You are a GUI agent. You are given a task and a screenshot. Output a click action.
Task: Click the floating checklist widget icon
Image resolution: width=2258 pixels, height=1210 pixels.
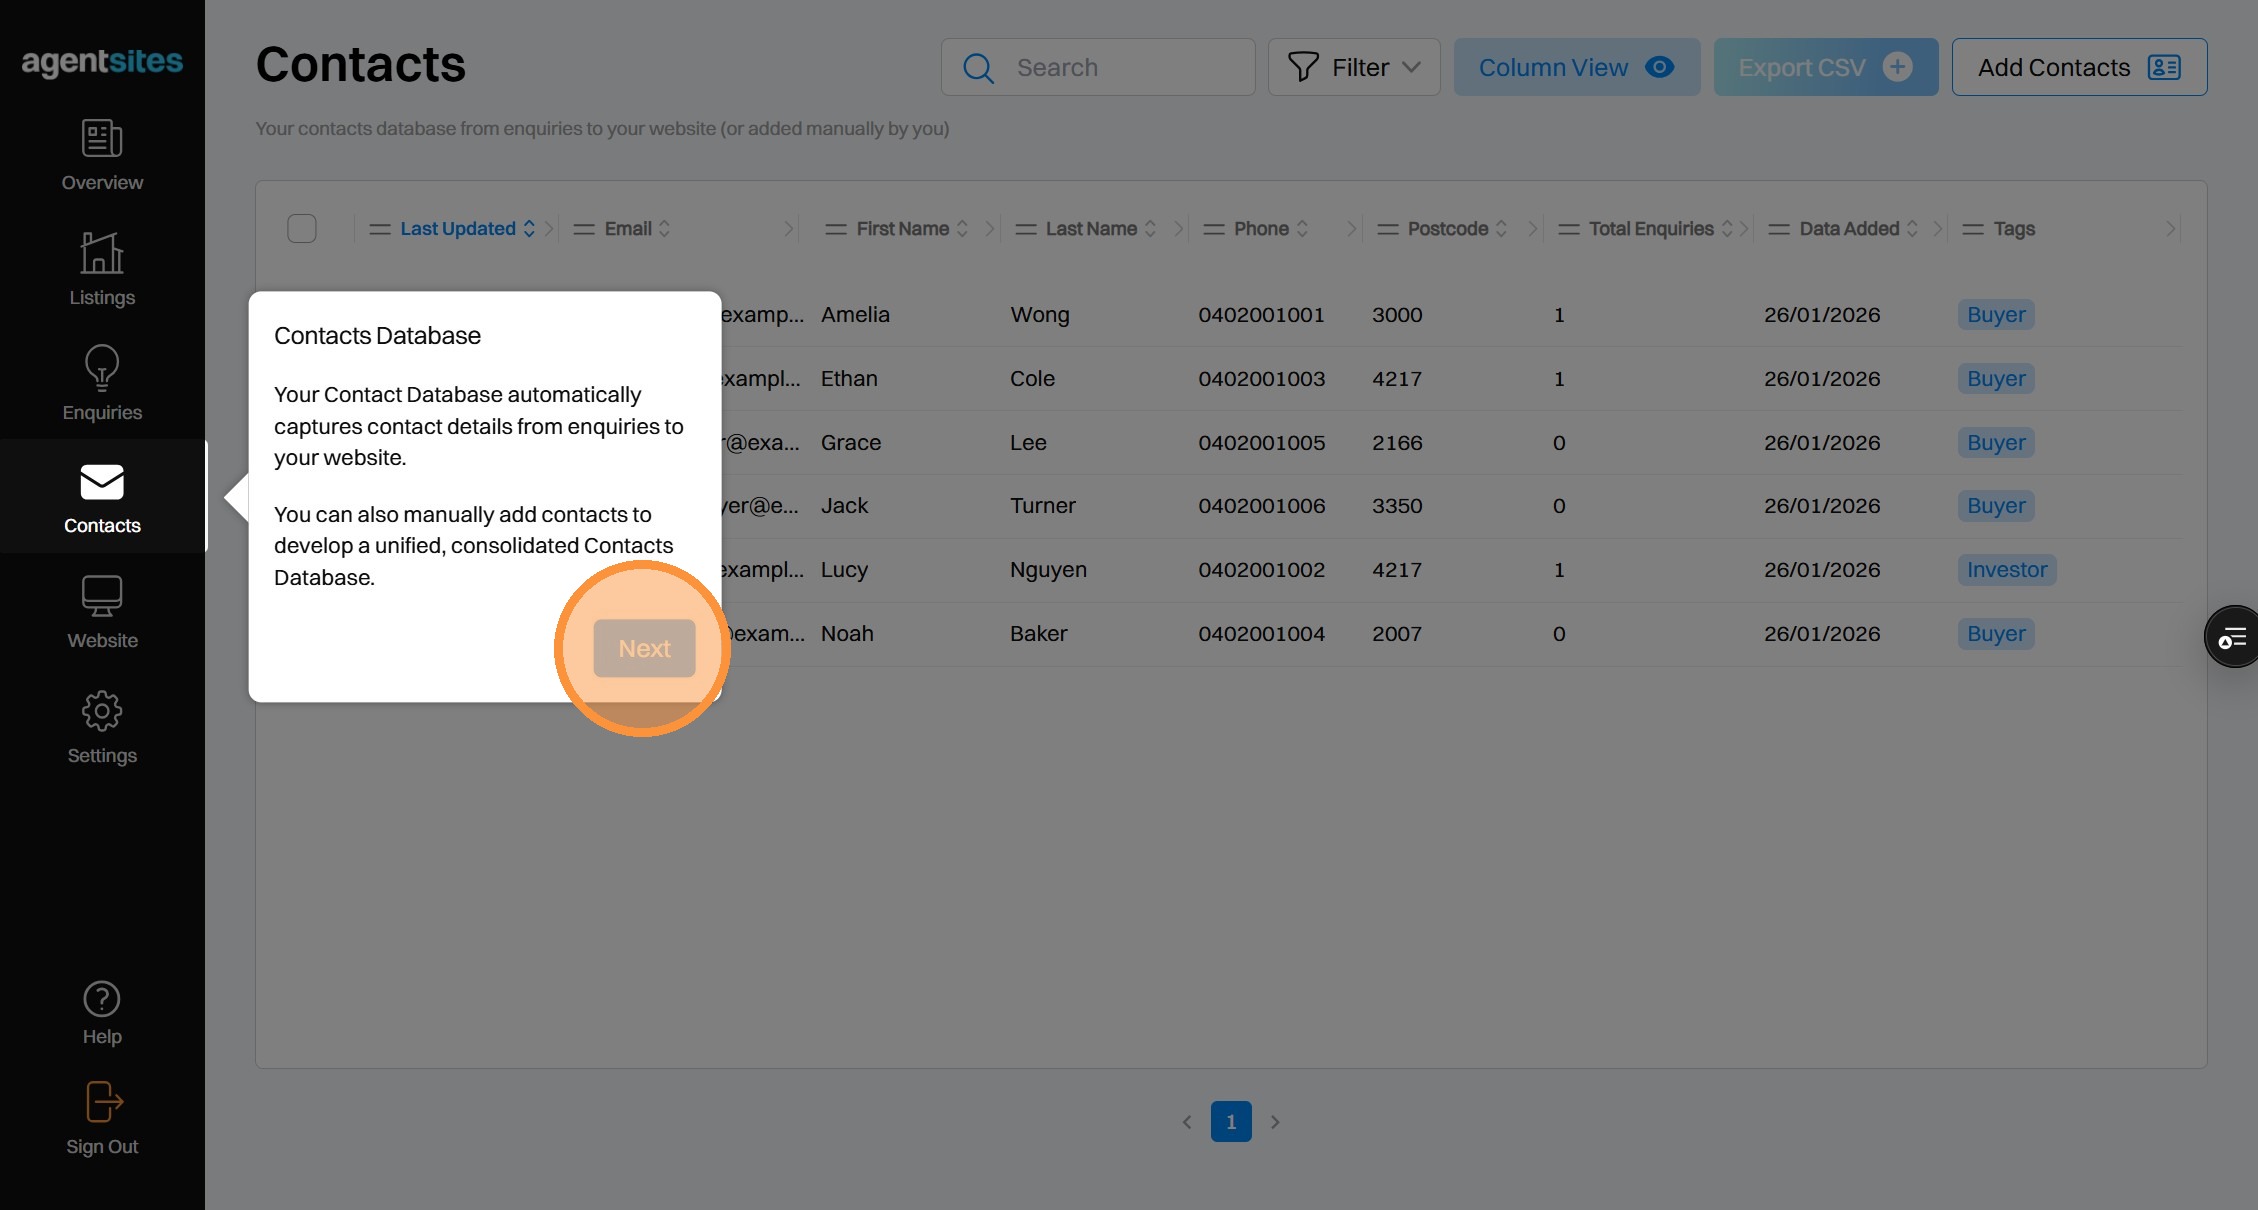(x=2232, y=637)
